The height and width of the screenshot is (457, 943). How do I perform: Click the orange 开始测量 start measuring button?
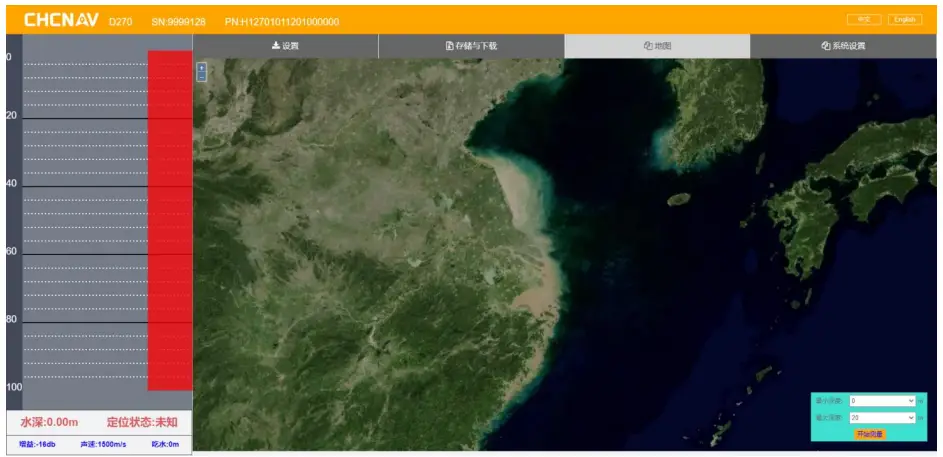coord(870,434)
